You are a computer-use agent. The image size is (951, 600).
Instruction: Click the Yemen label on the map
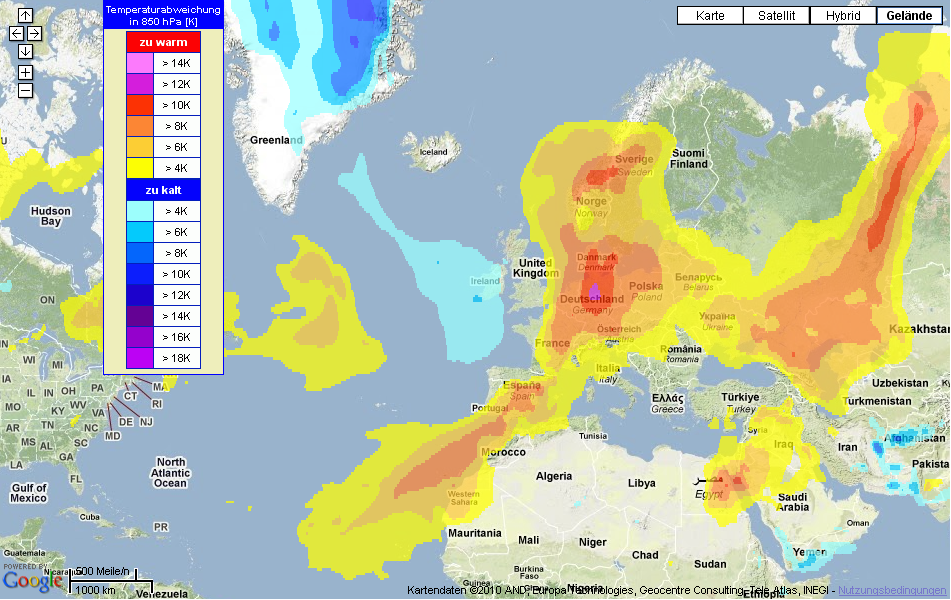click(x=810, y=552)
